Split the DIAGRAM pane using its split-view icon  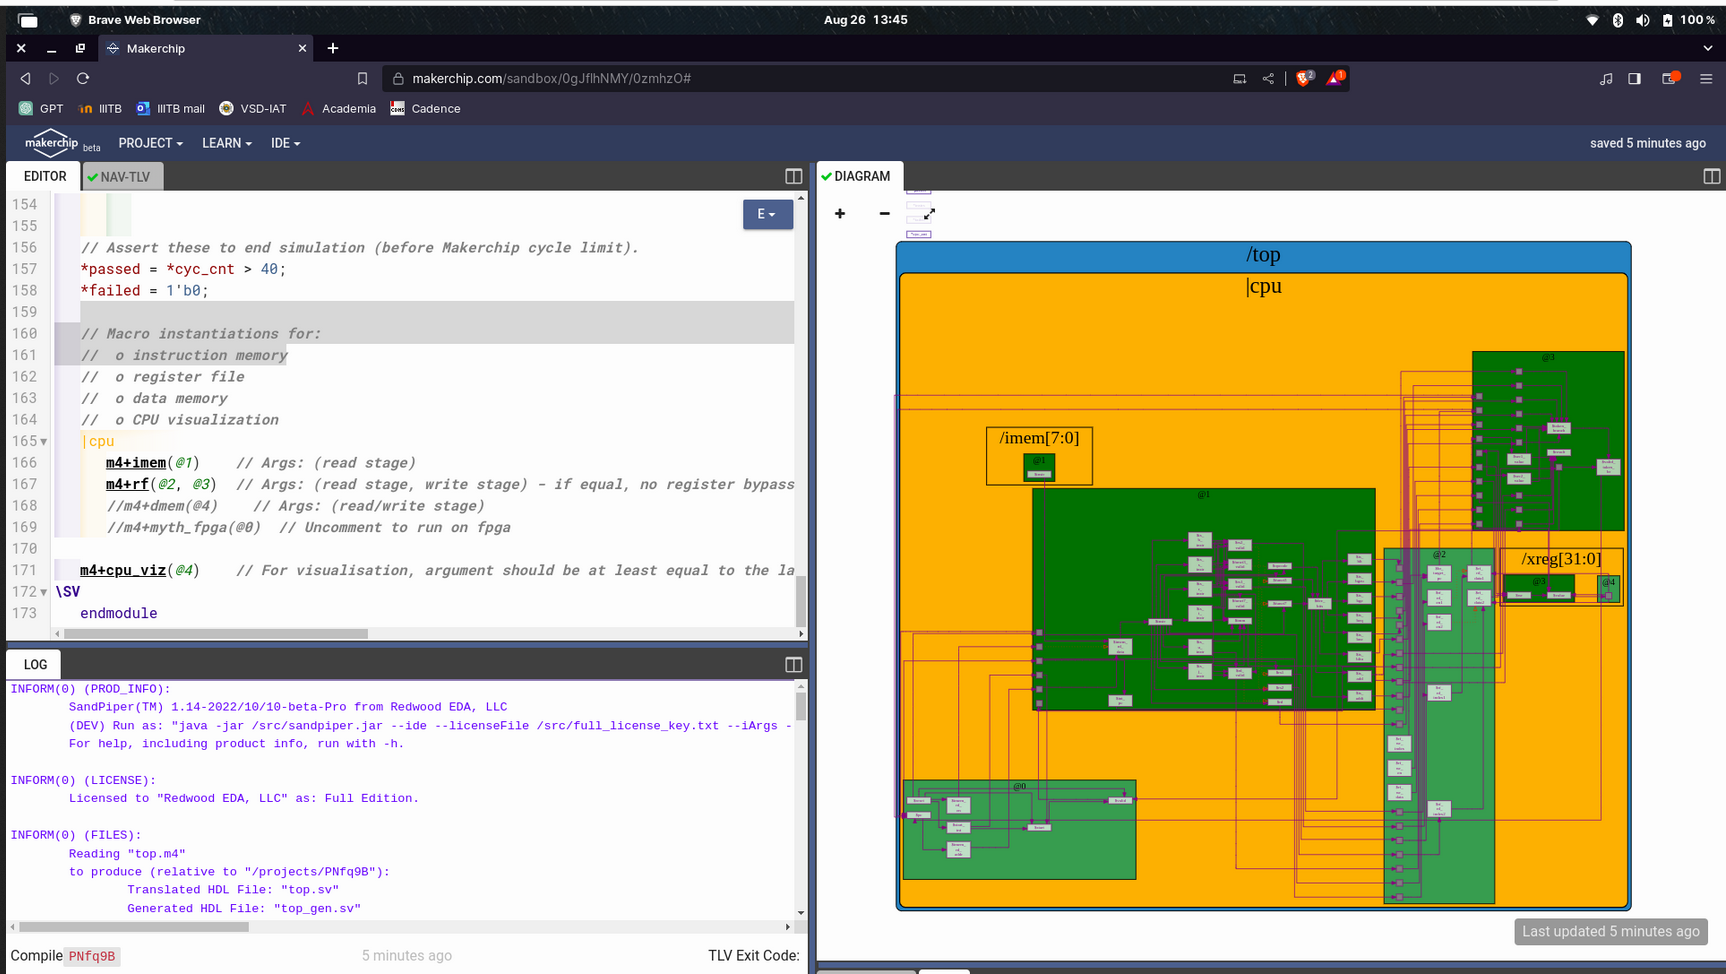pos(1711,176)
